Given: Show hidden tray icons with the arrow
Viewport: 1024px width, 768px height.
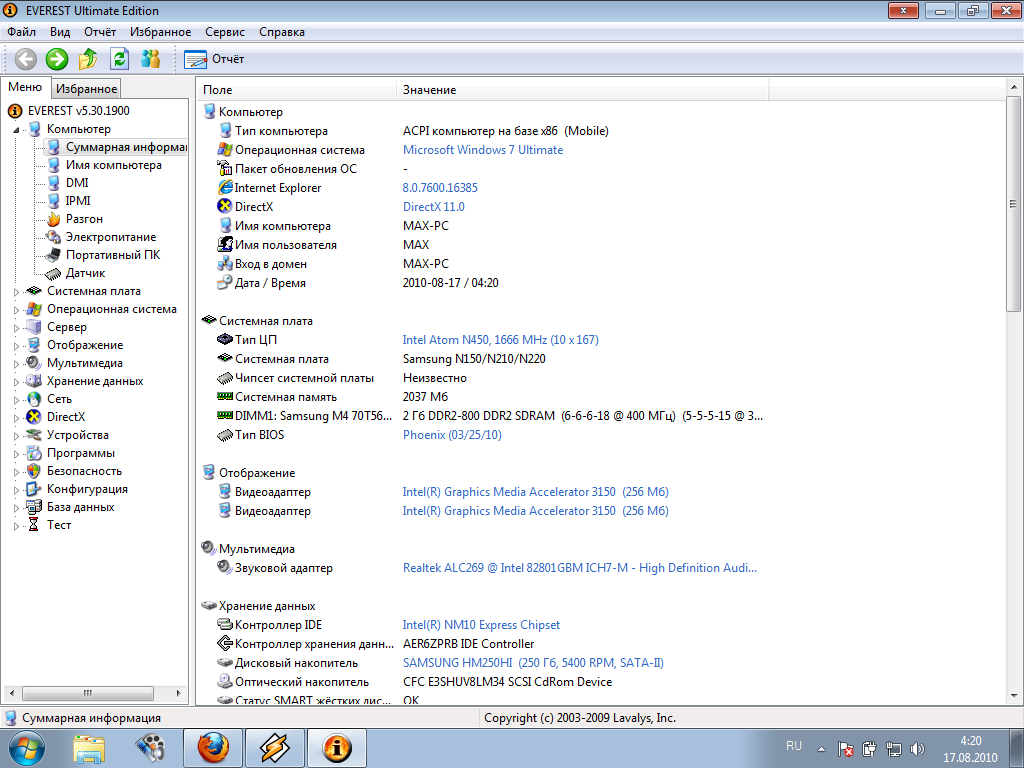Looking at the screenshot, I should (821, 749).
